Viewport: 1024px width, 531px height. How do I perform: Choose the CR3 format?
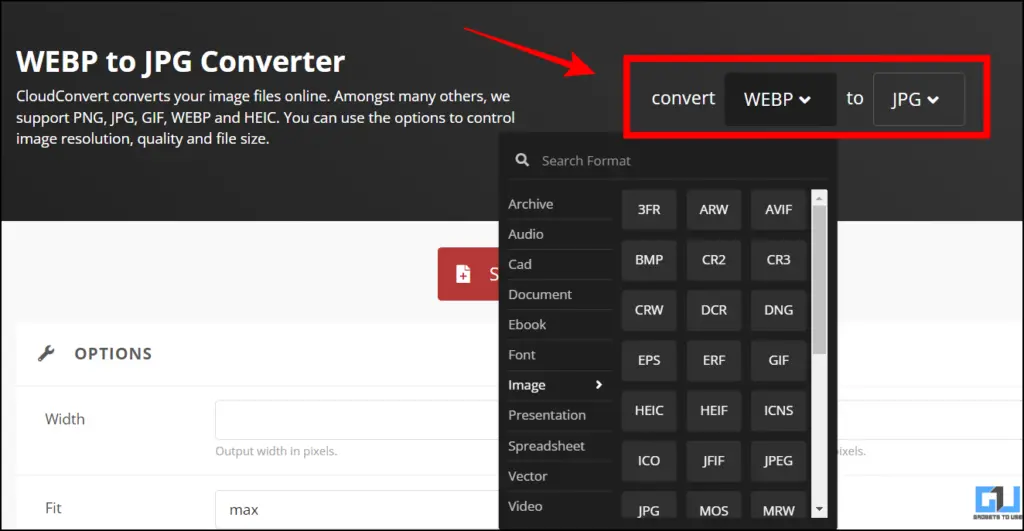pyautogui.click(x=778, y=260)
